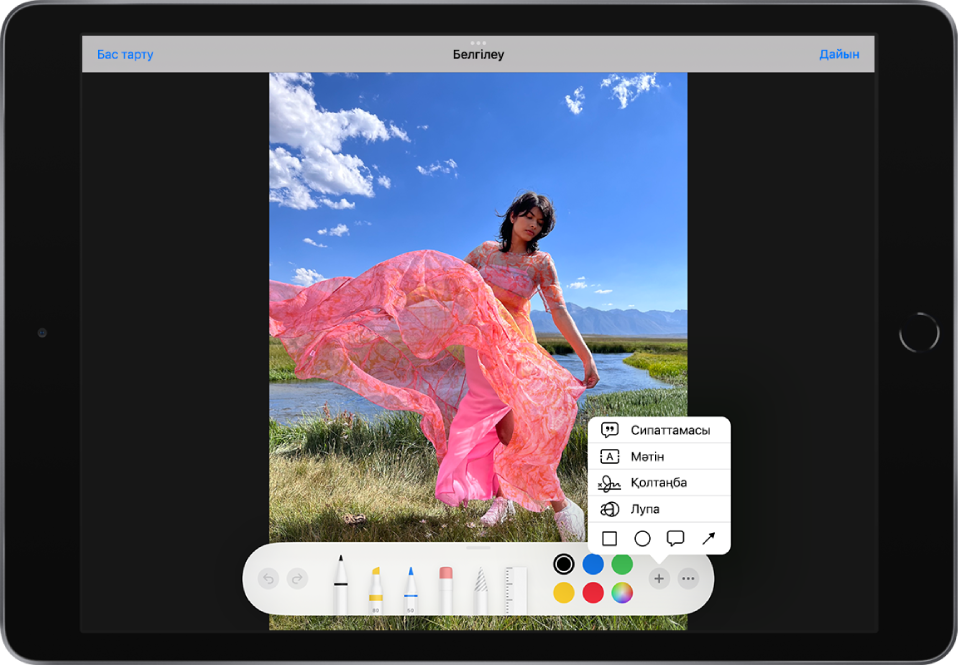Select the blue pencil tool
The image size is (963, 665).
(x=411, y=589)
